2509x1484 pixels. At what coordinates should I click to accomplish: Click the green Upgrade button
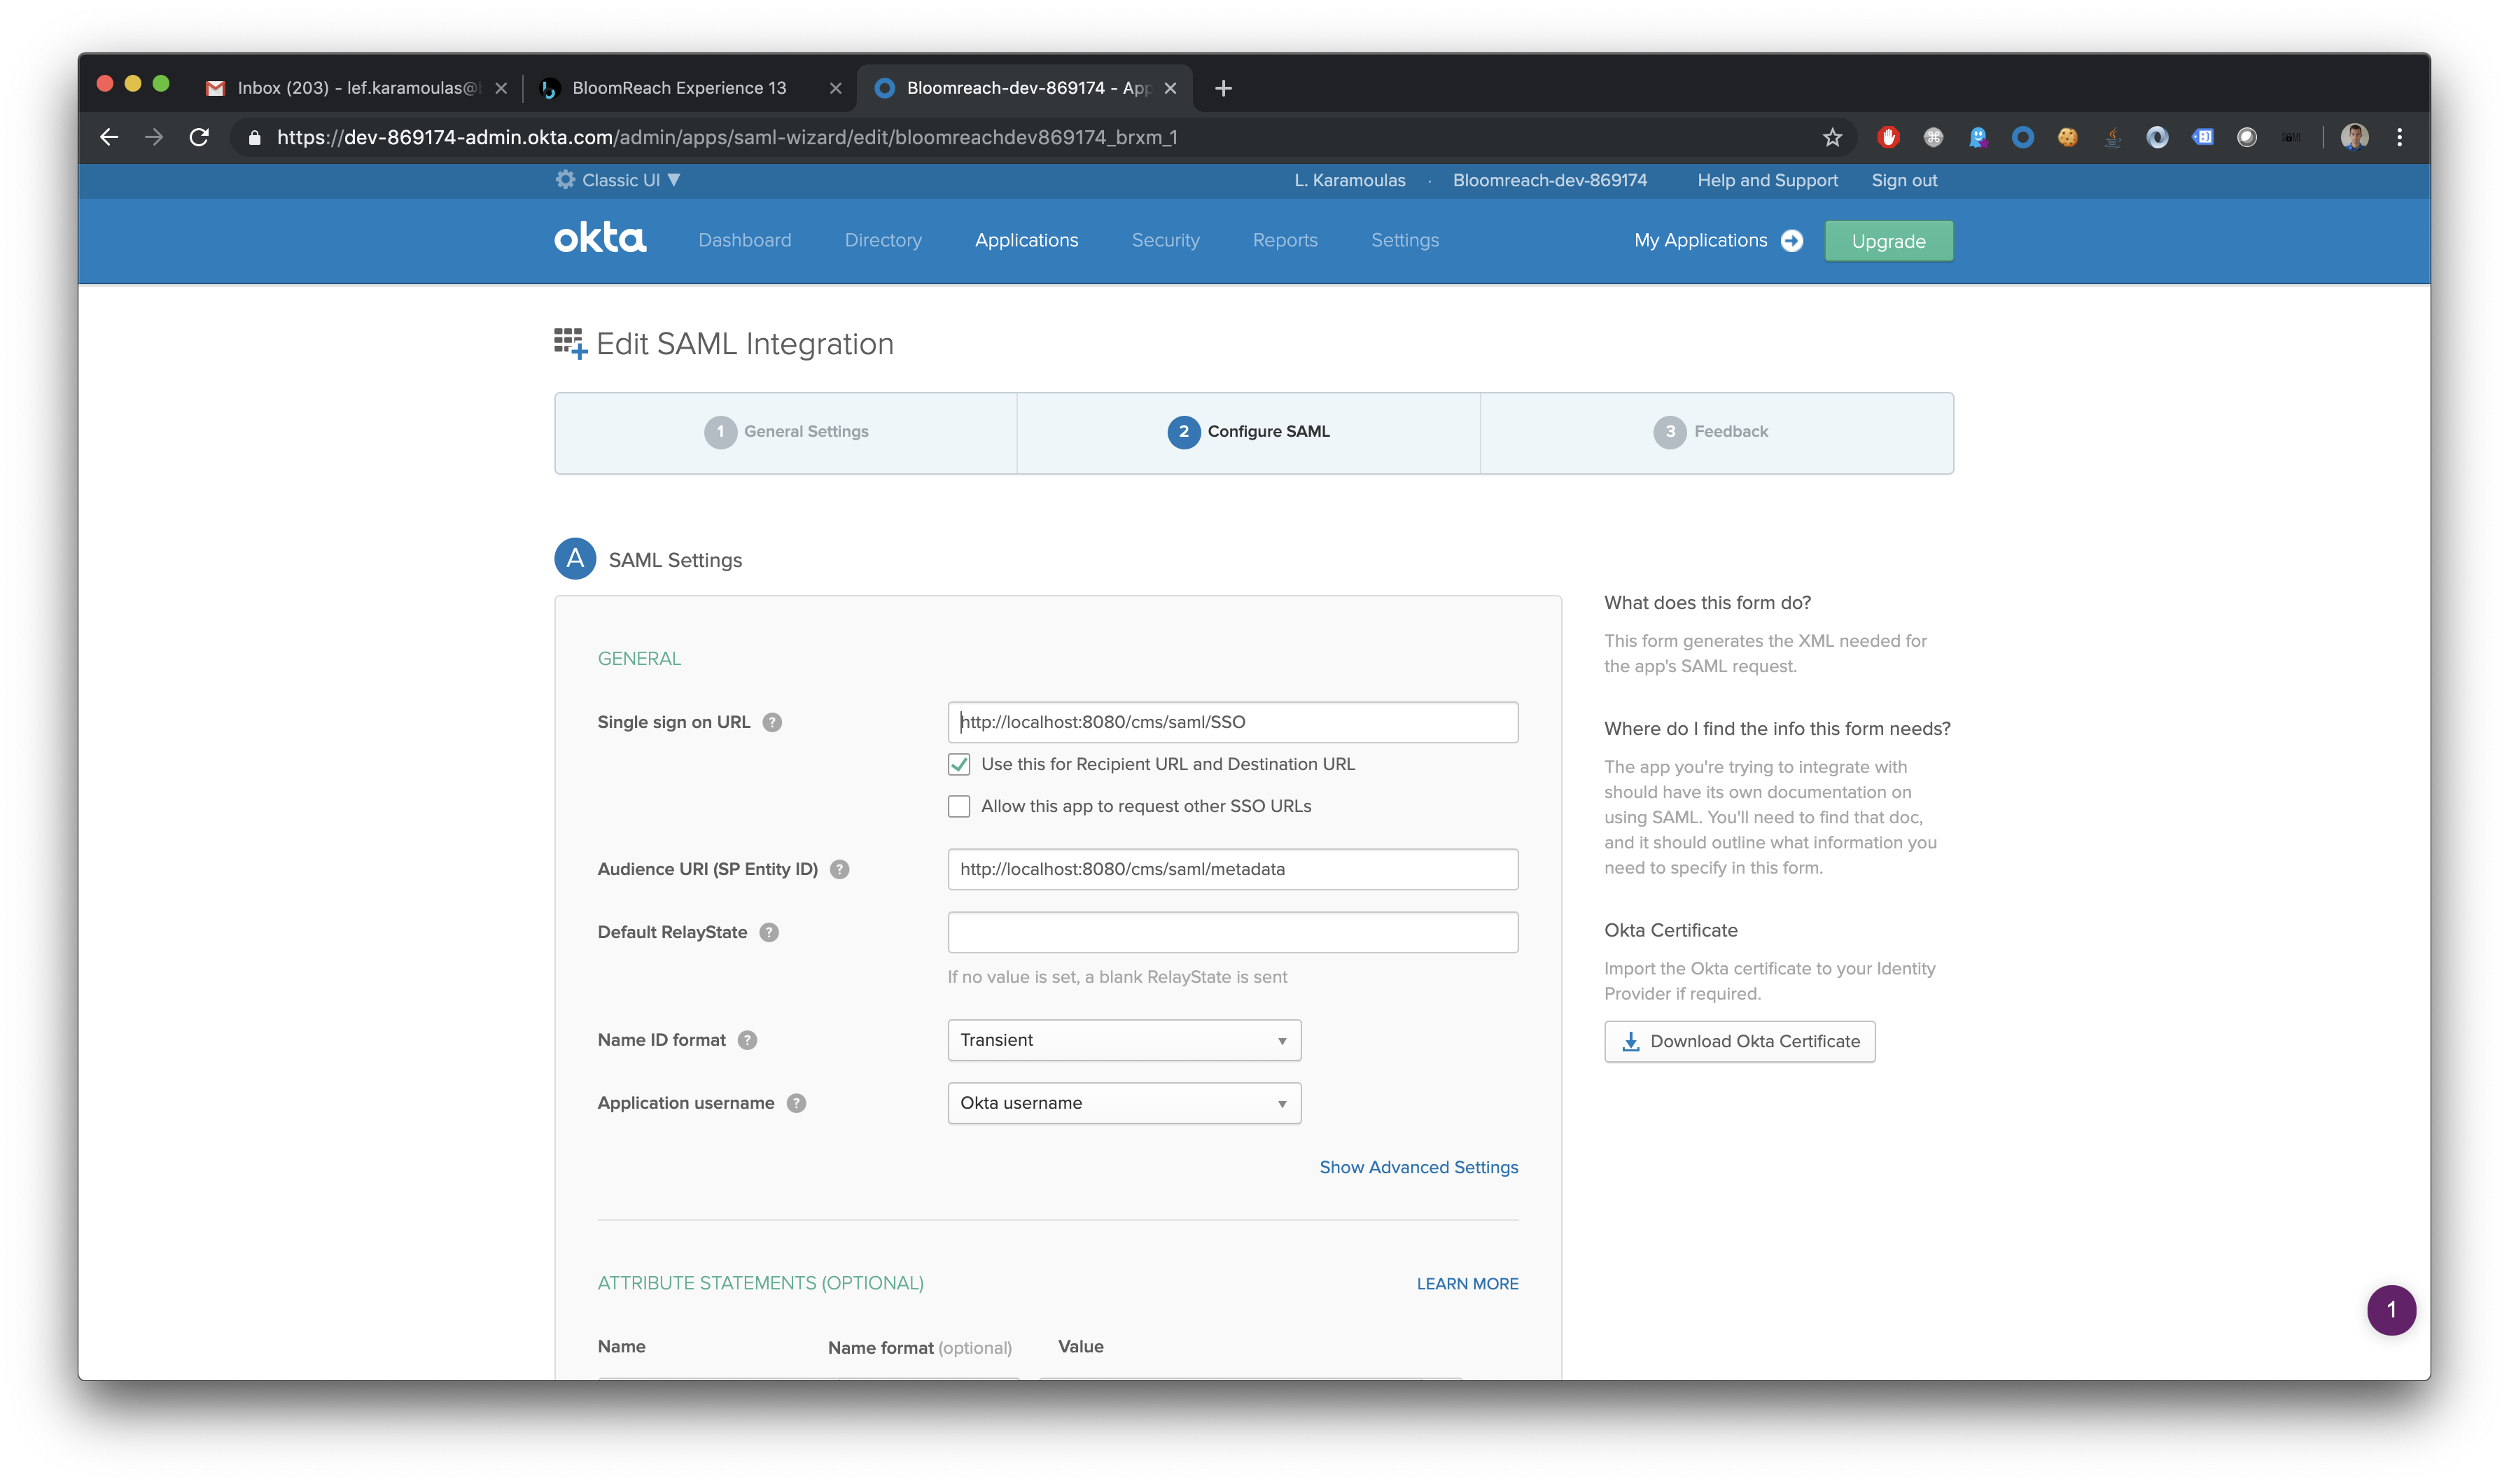pos(1888,241)
